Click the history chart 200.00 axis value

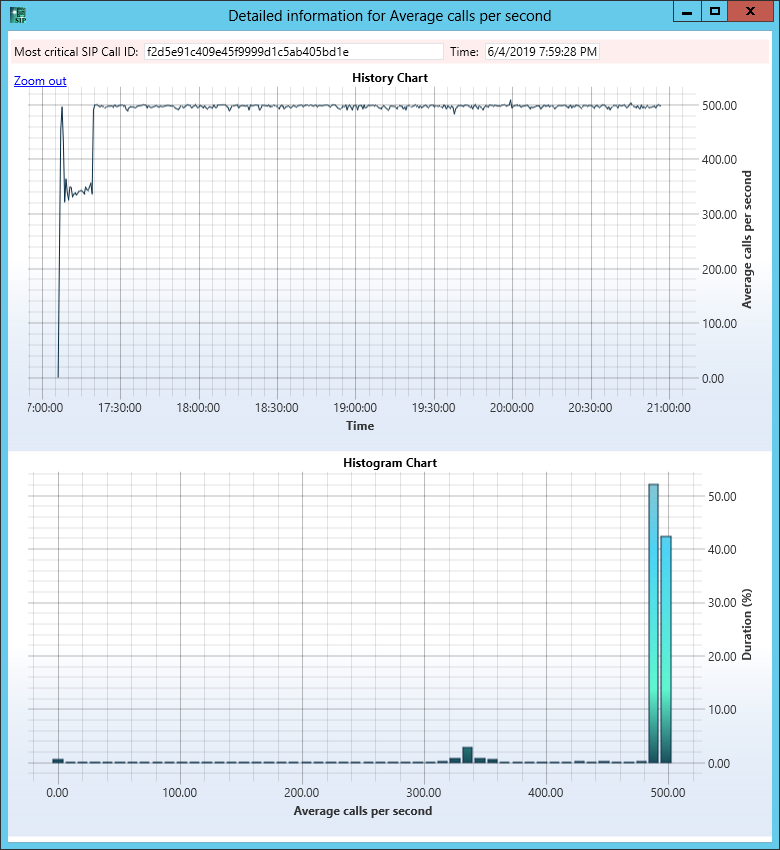(x=719, y=269)
